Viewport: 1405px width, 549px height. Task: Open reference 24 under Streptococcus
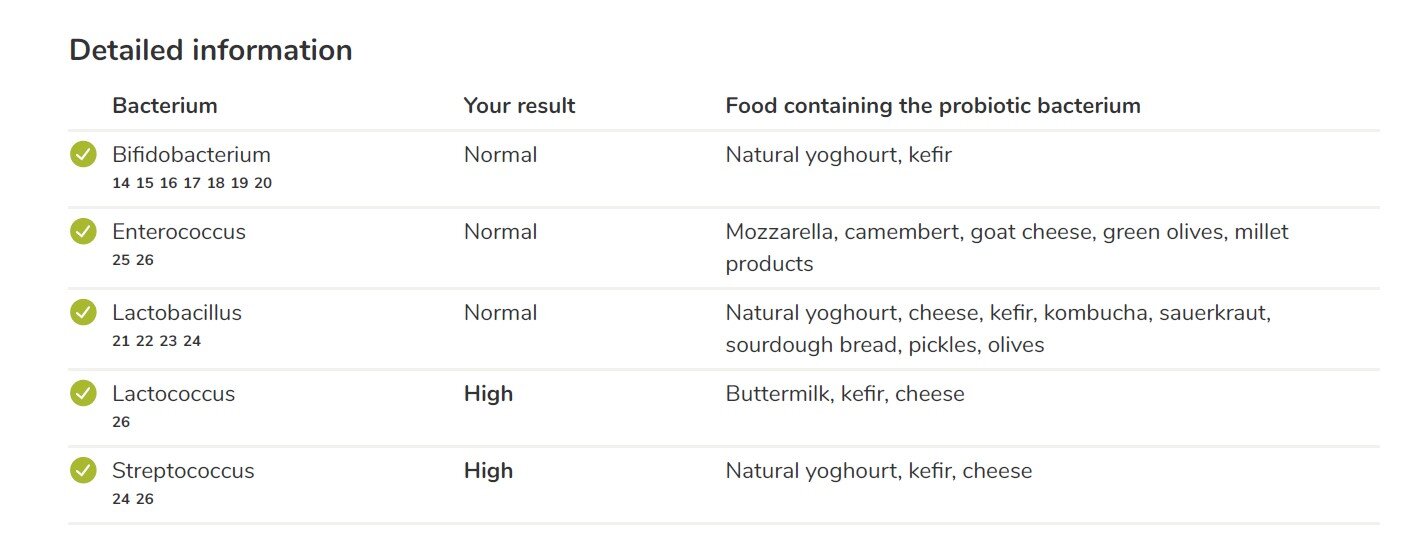[x=121, y=499]
